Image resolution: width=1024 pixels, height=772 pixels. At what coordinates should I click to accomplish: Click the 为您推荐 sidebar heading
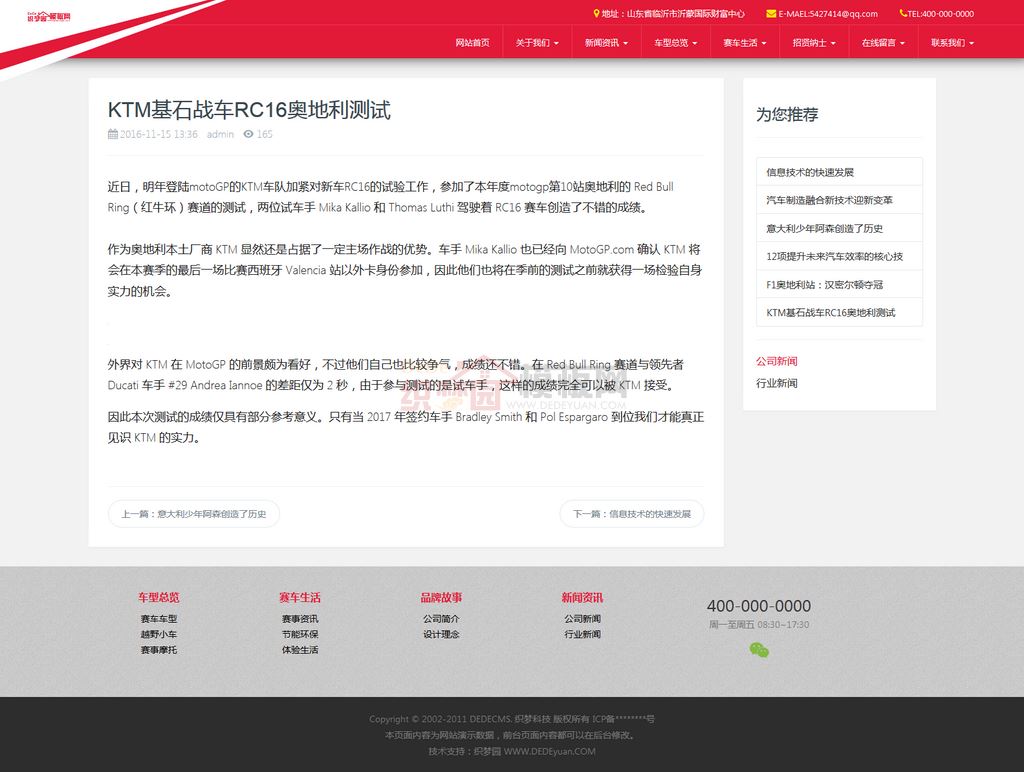coord(787,114)
